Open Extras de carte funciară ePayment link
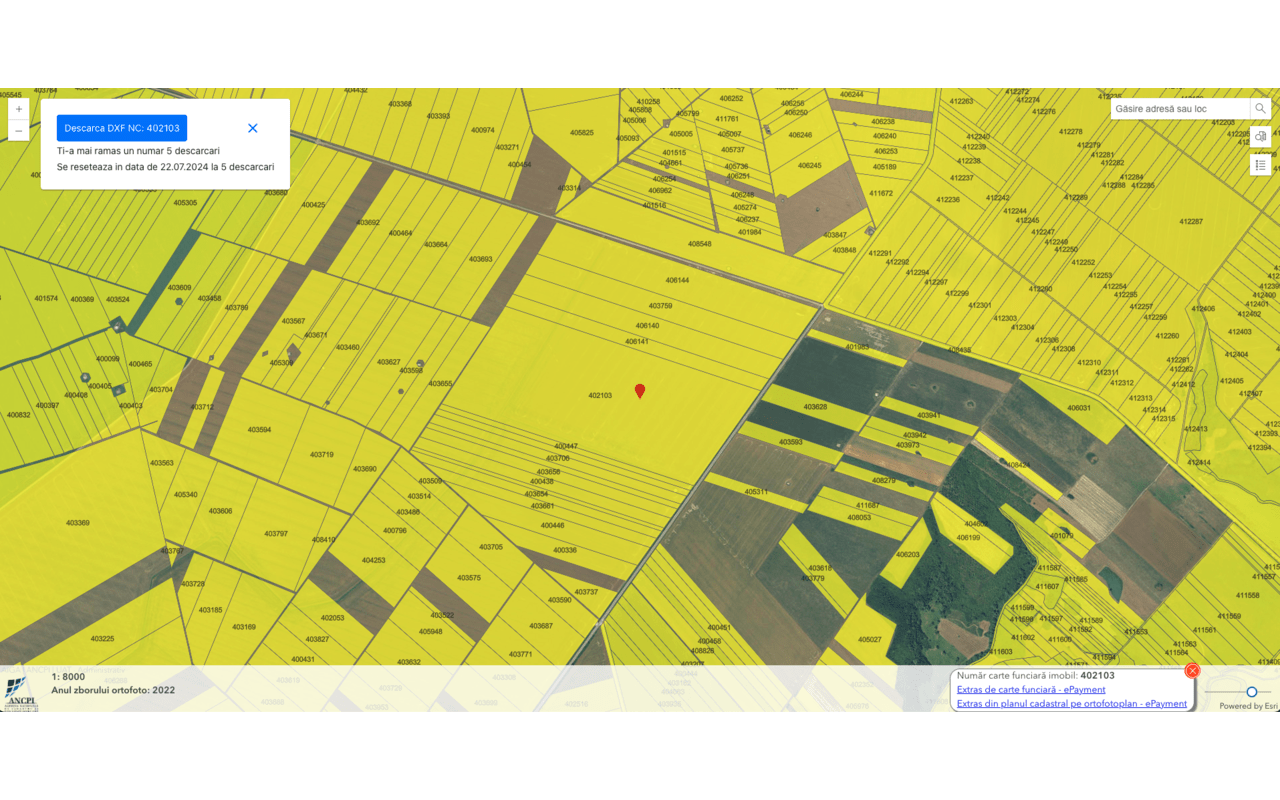Screen dimensions: 1280x800 1031,690
